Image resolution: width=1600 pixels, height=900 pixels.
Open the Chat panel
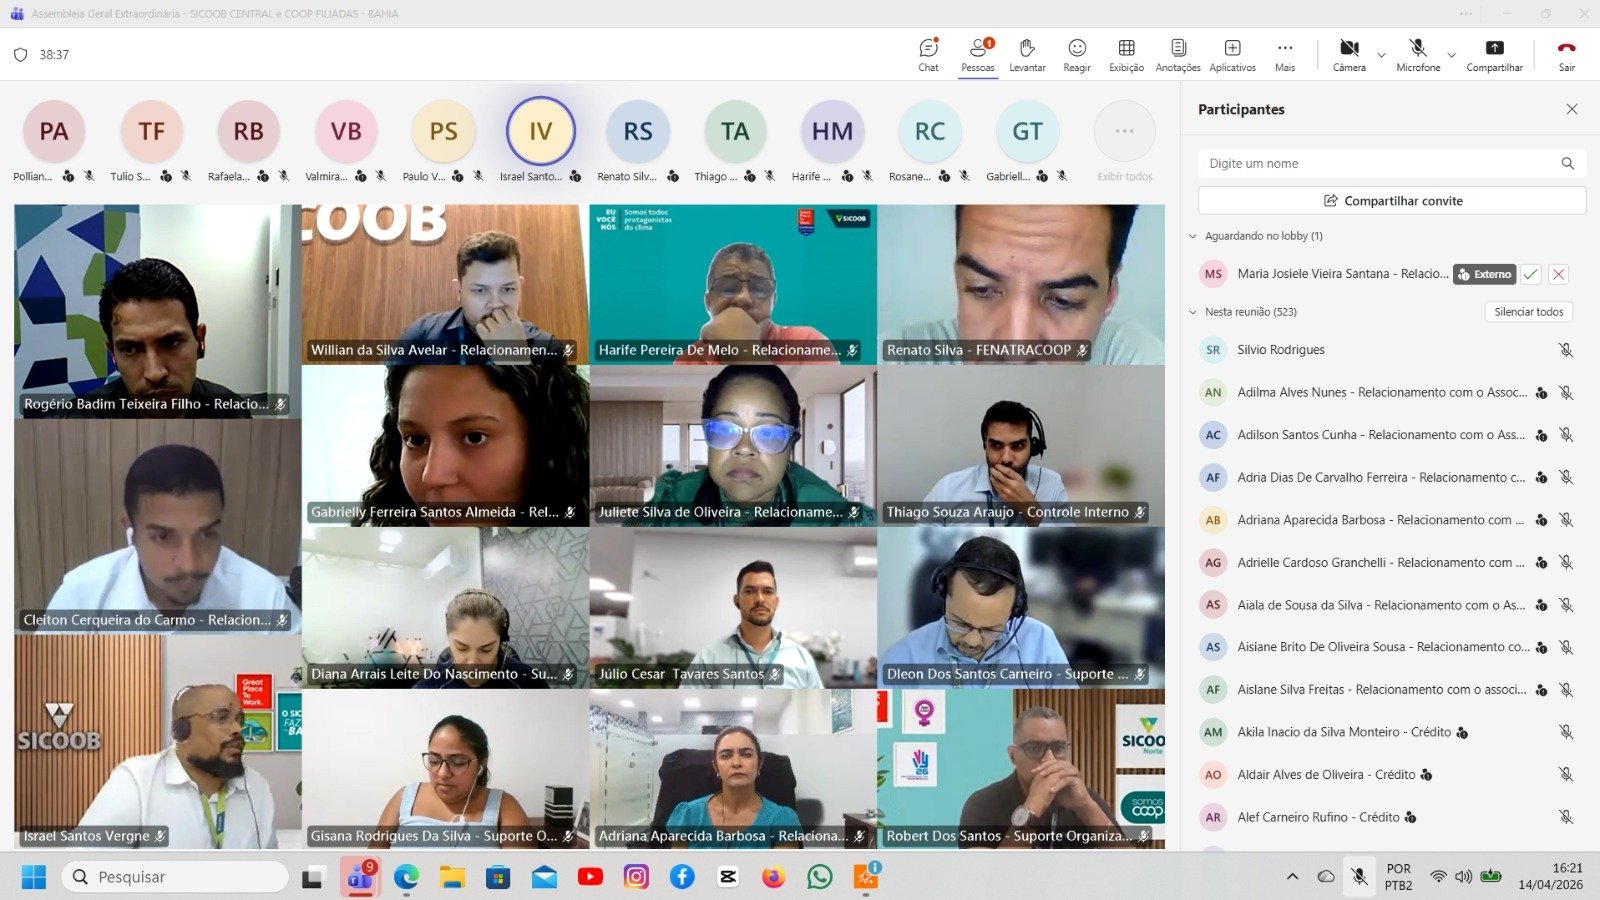tap(928, 54)
